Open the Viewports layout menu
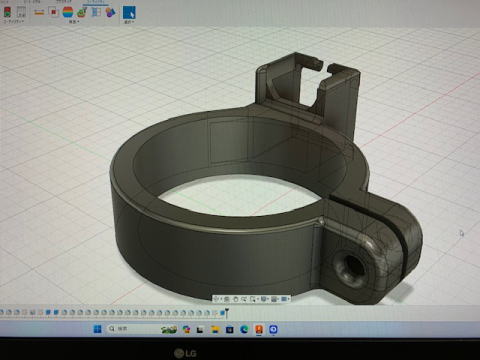Image resolution: width=480 pixels, height=360 pixels. (x=284, y=299)
